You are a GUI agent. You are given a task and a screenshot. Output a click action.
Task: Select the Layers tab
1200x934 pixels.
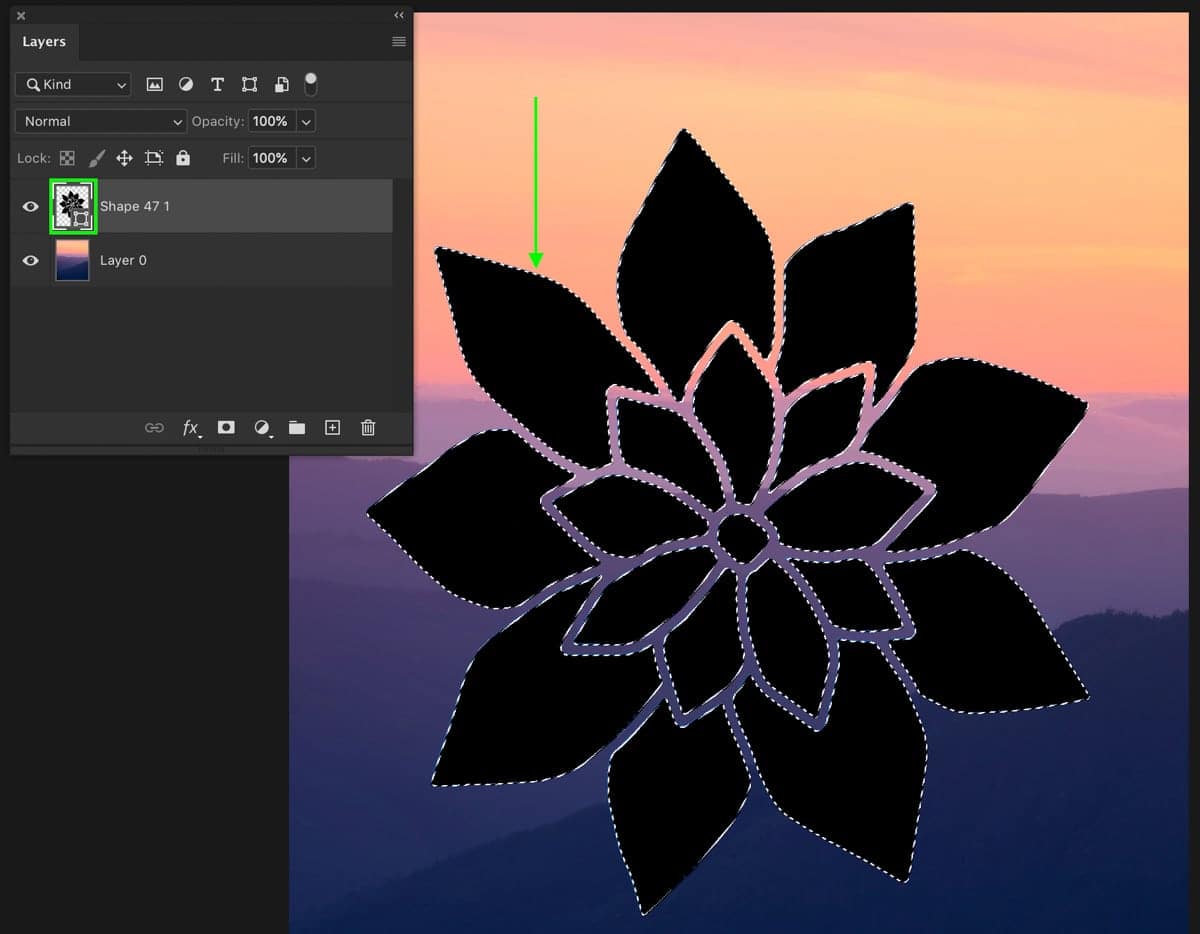click(44, 42)
